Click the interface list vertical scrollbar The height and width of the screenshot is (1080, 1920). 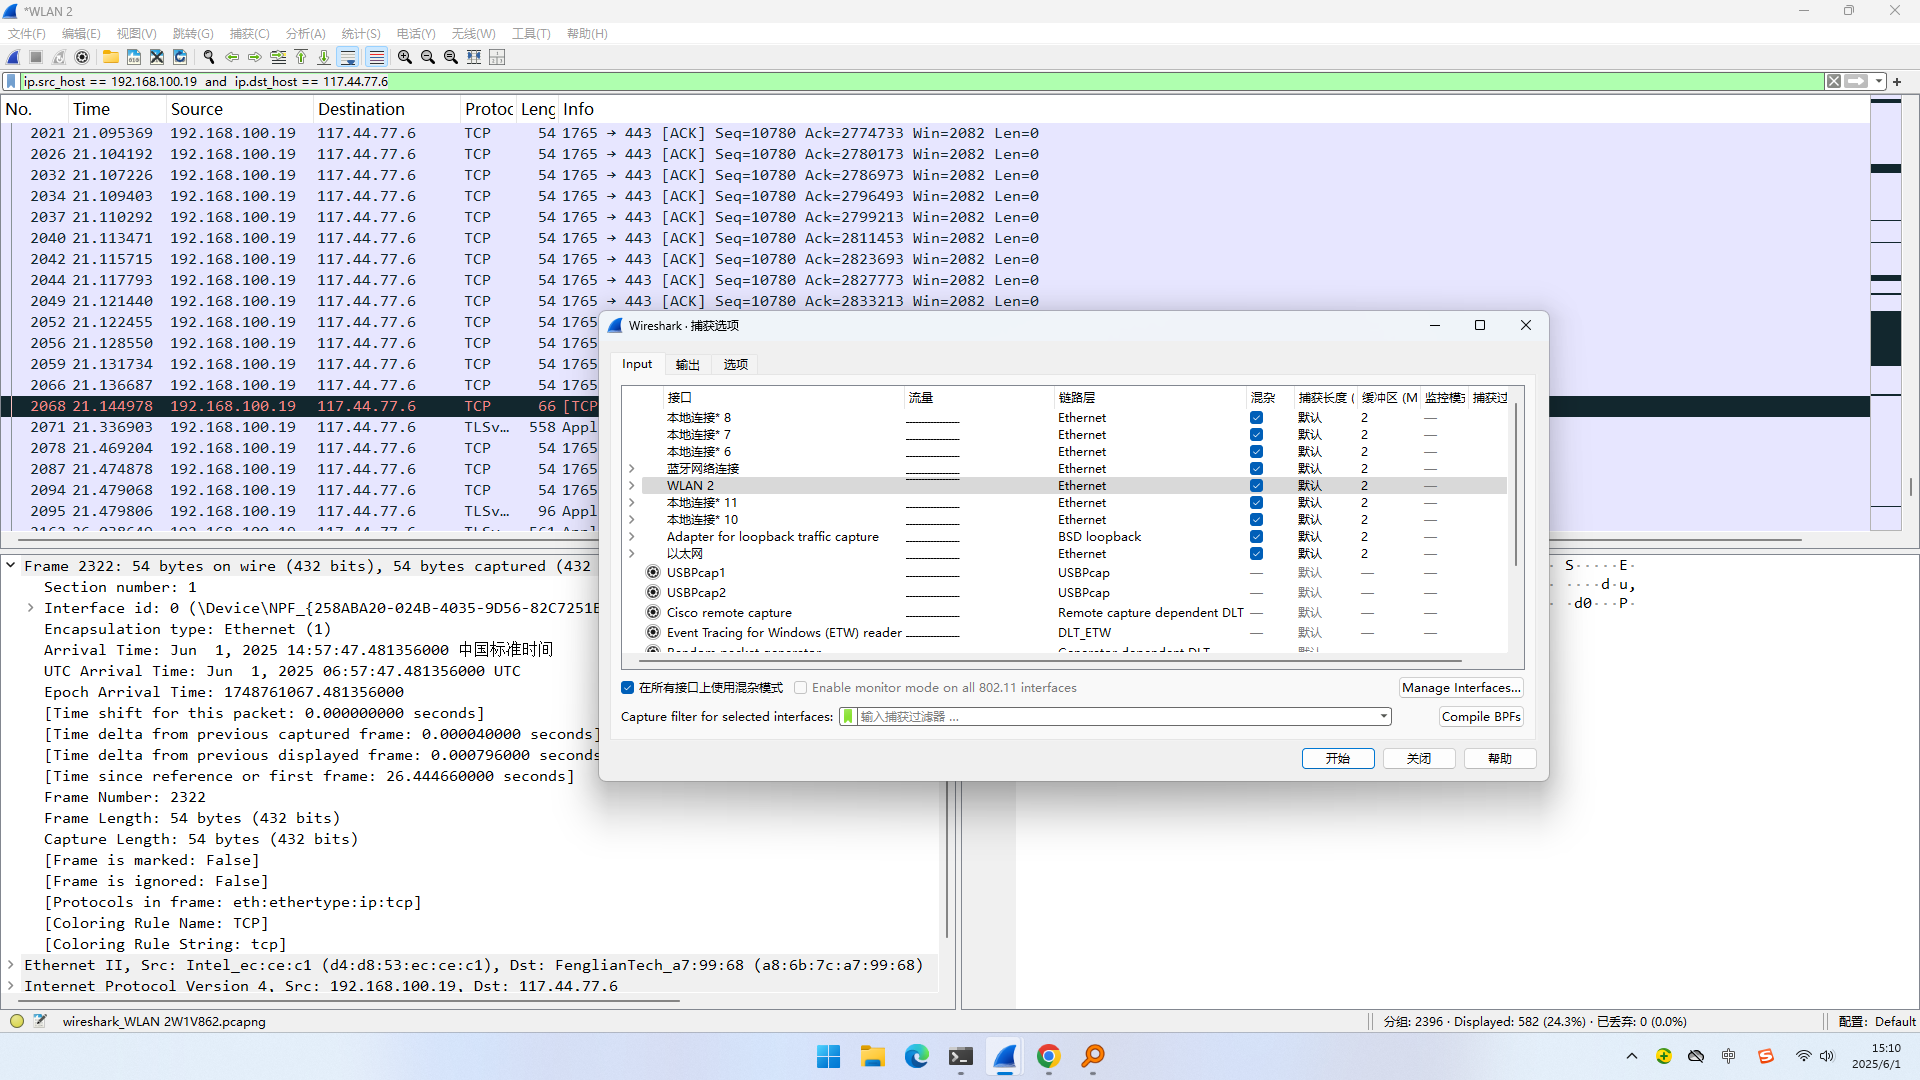pos(1516,485)
